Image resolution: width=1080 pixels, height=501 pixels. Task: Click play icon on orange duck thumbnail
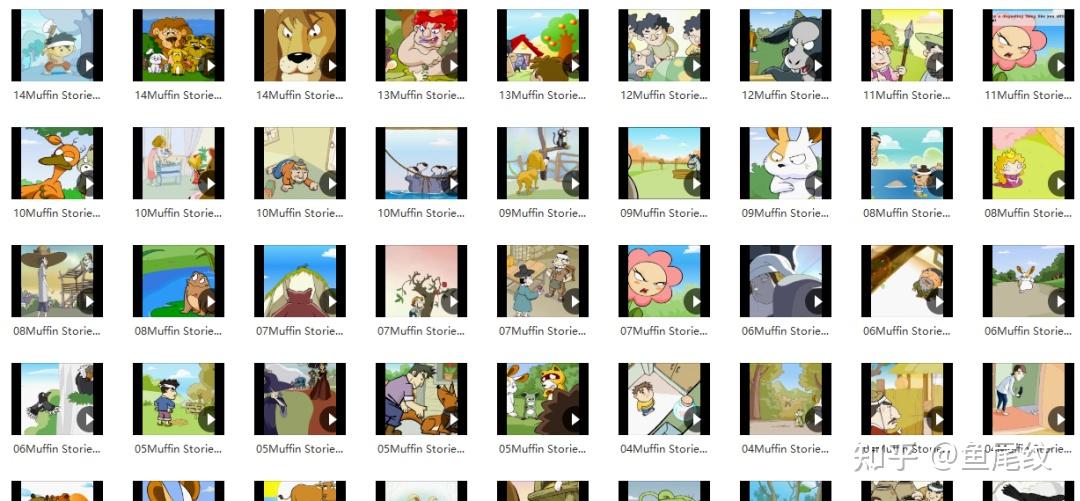[x=88, y=183]
